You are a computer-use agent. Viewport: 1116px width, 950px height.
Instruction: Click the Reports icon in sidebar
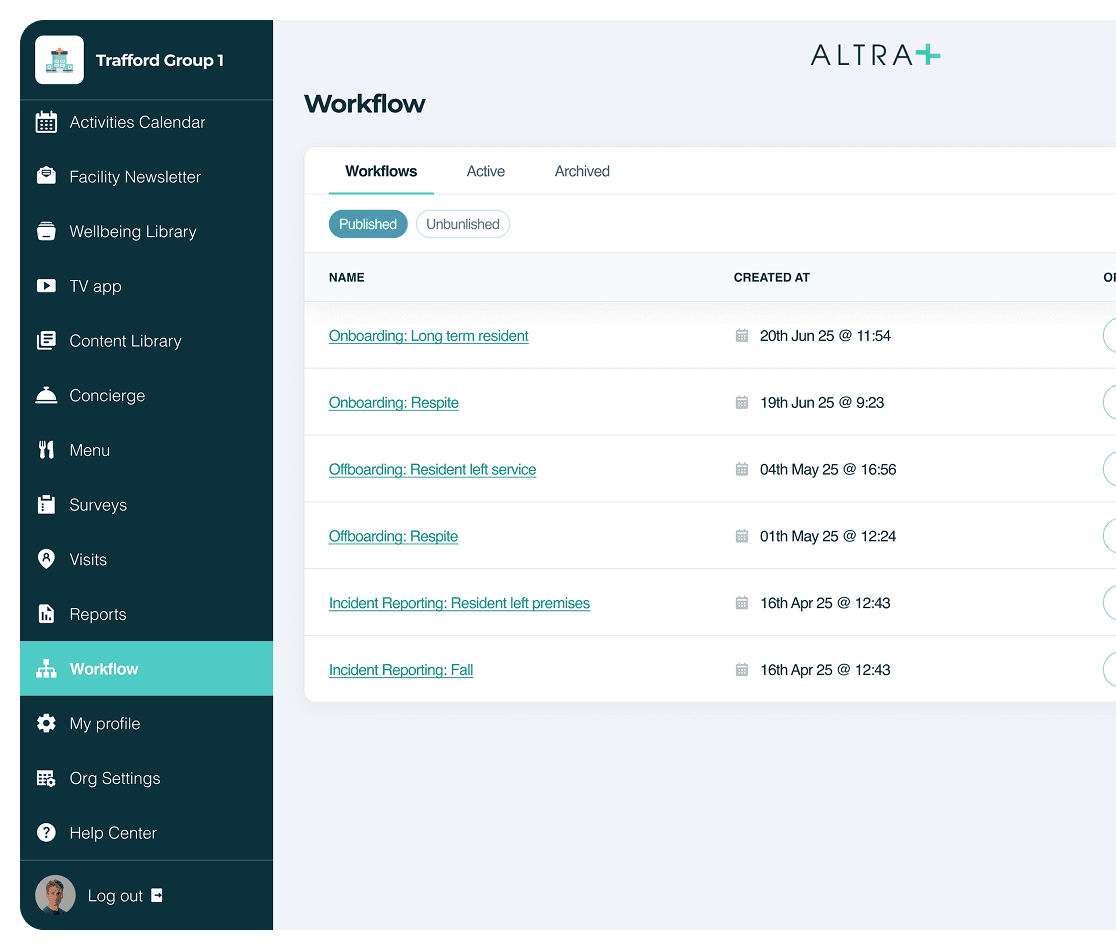click(x=46, y=614)
